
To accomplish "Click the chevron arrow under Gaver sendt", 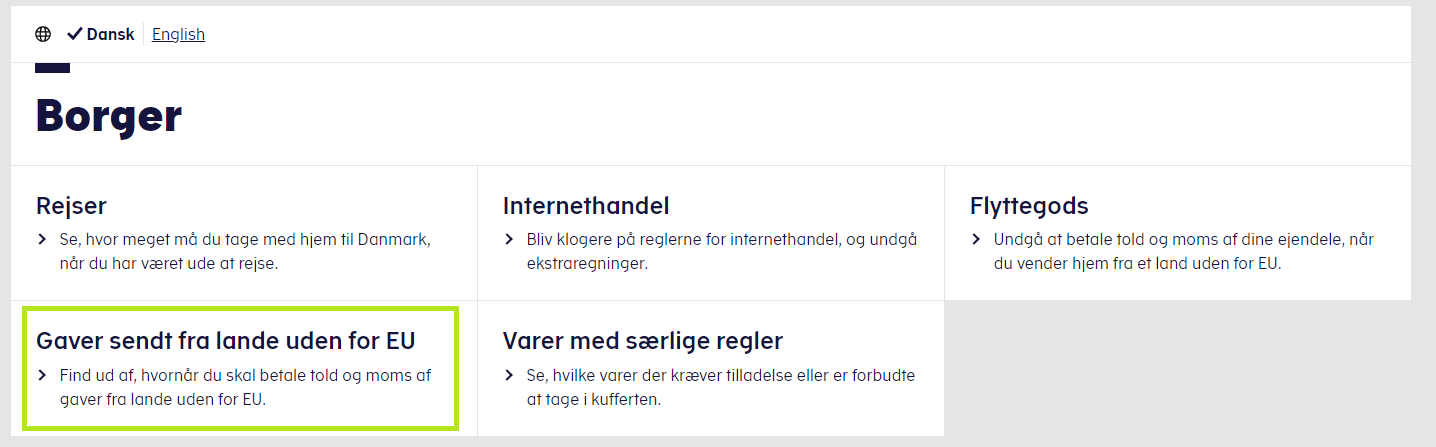I will click(42, 376).
